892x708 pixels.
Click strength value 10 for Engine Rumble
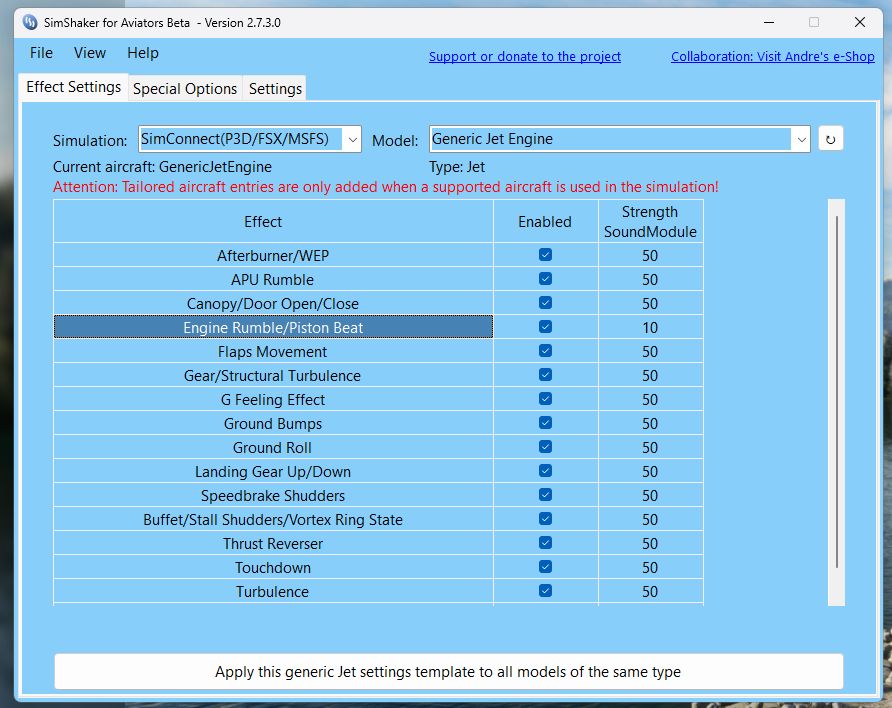(x=651, y=327)
